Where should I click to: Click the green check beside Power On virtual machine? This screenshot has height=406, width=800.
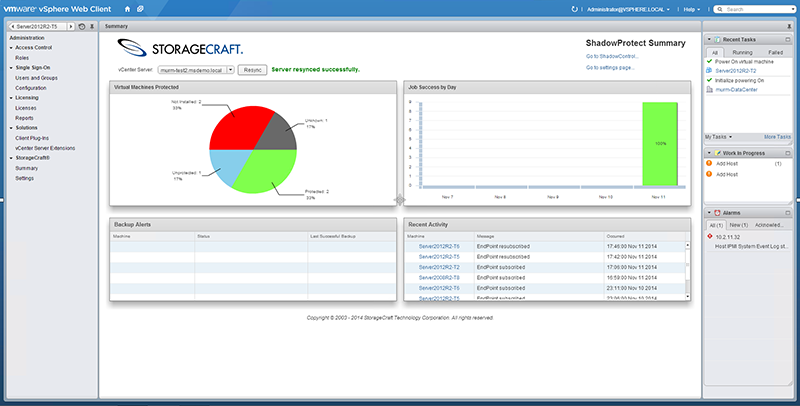(x=709, y=61)
